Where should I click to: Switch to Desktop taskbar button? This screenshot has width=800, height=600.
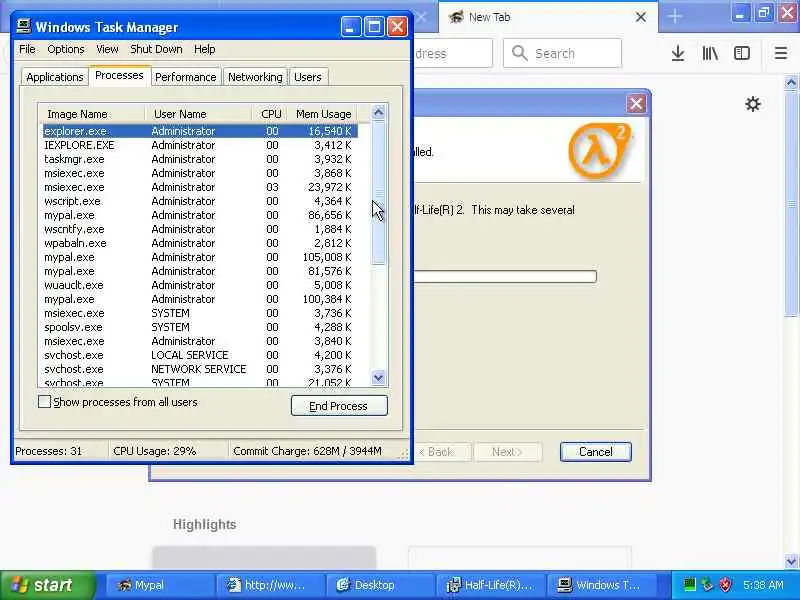(x=379, y=585)
